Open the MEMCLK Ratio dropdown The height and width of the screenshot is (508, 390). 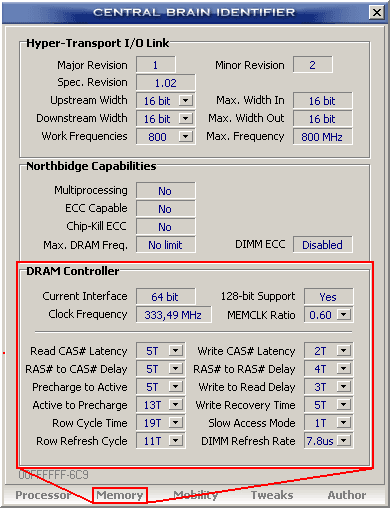[344, 314]
